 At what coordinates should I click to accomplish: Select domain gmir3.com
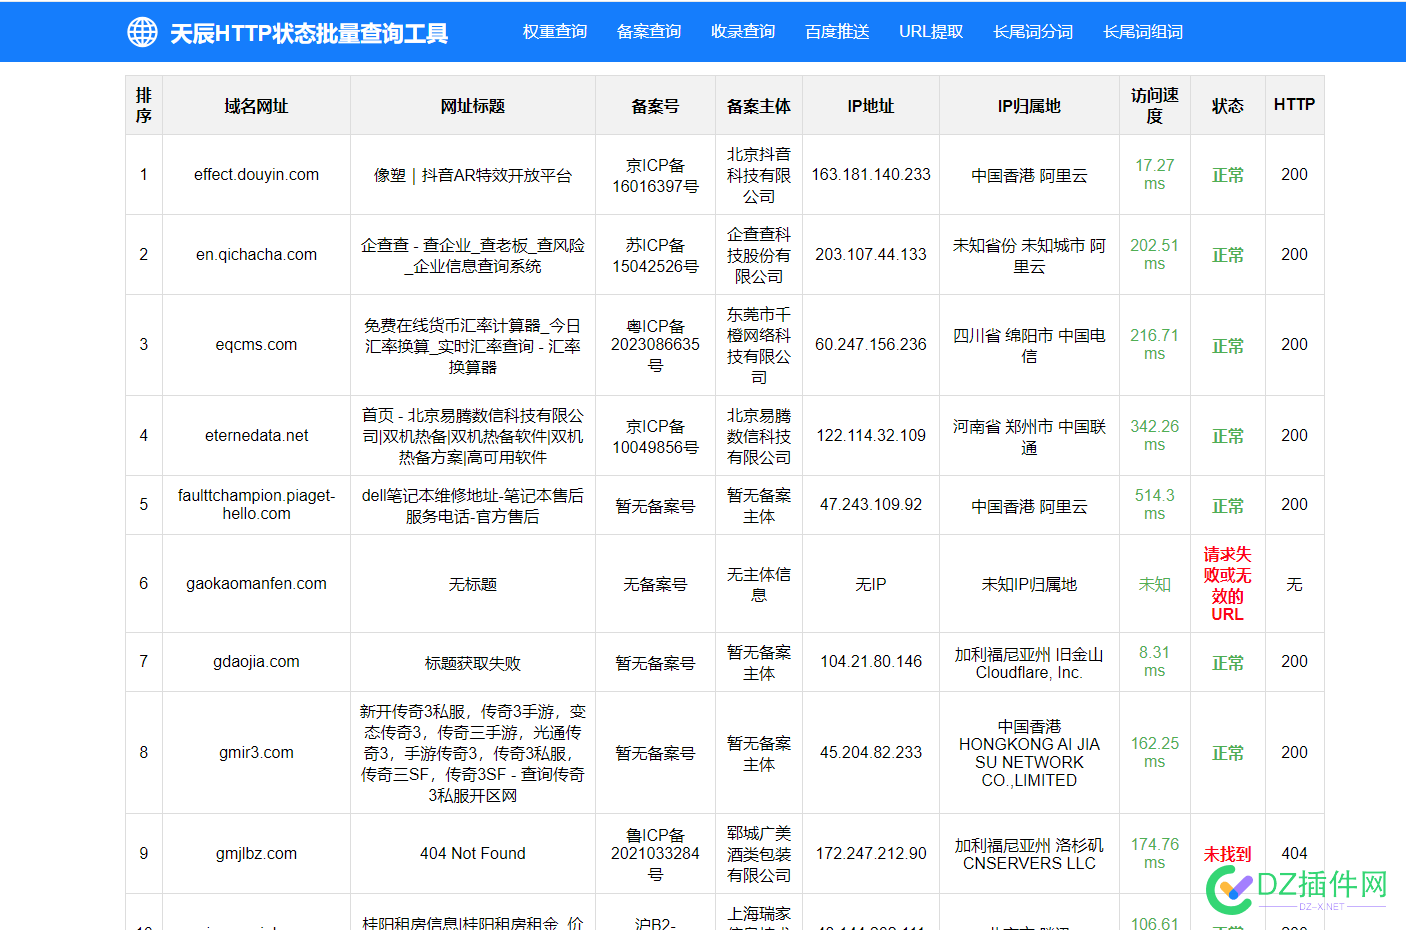(256, 752)
